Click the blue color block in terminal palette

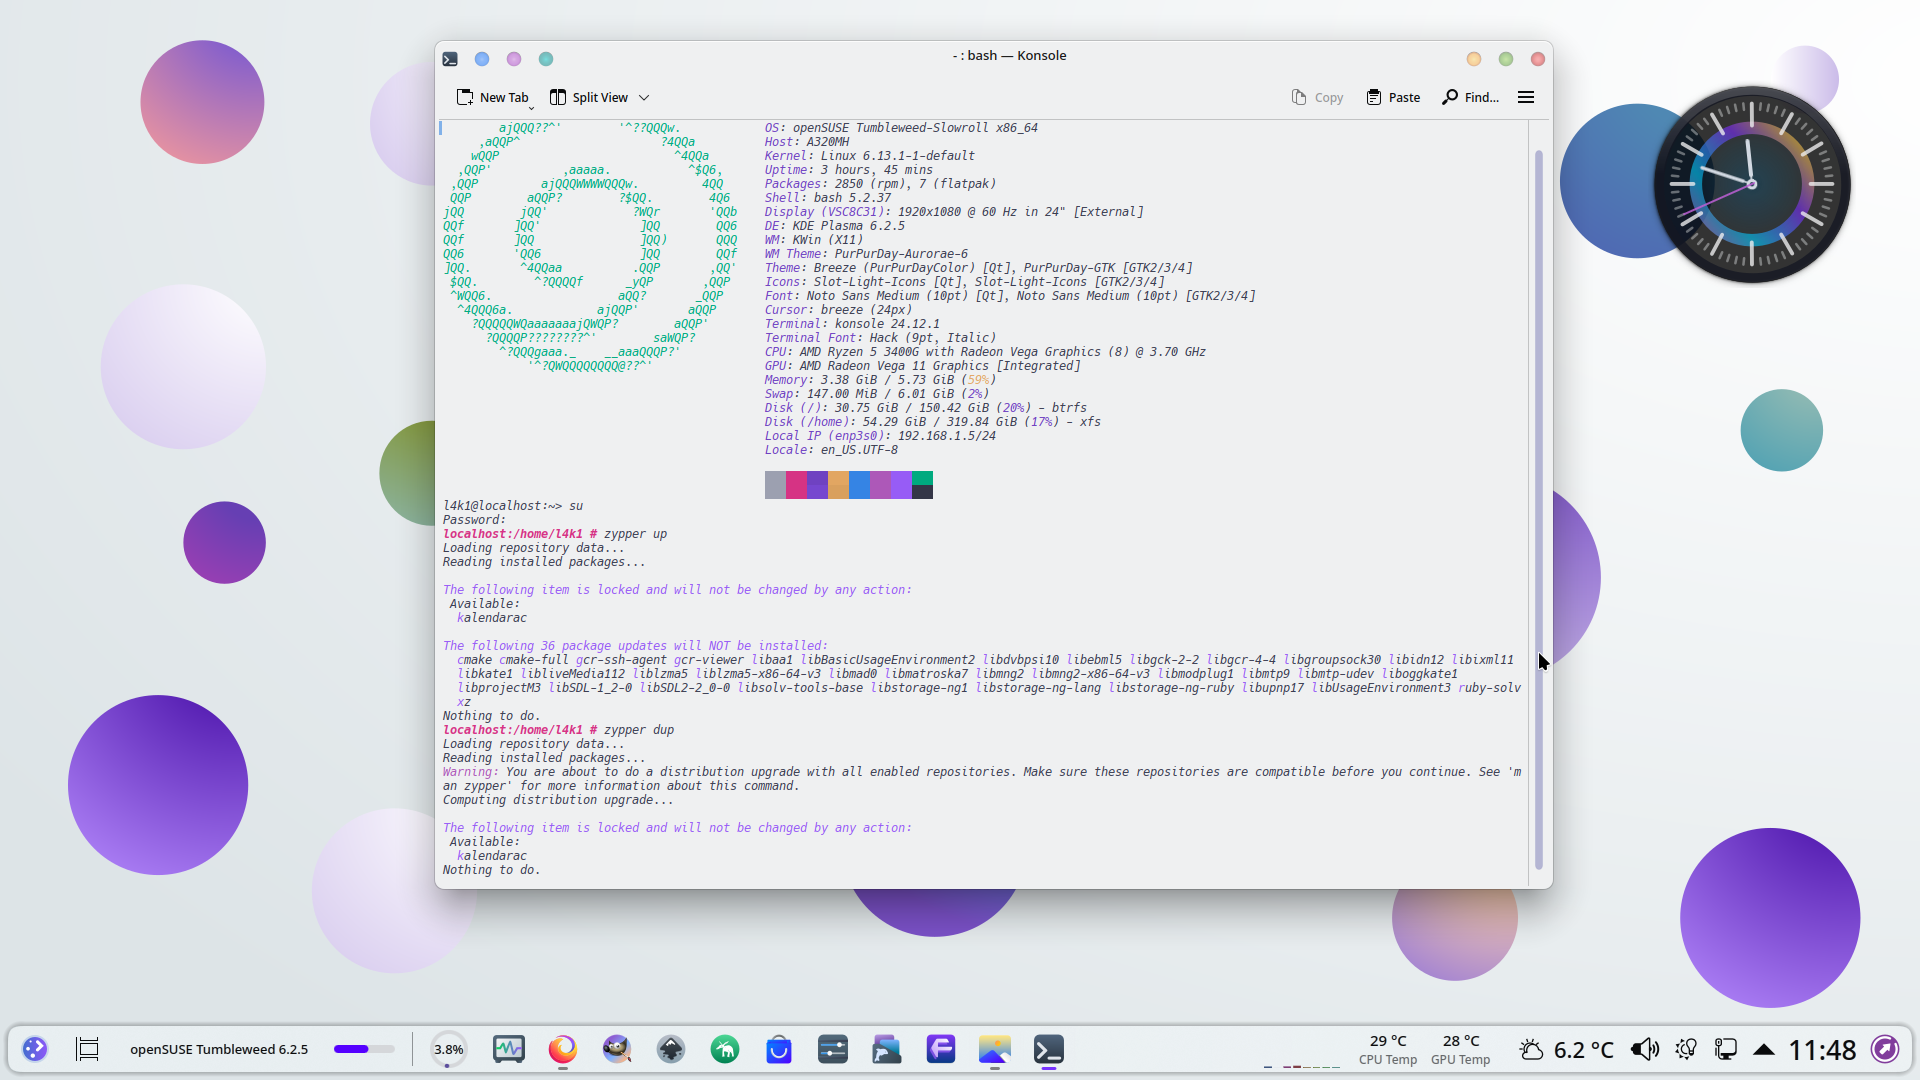(x=859, y=485)
